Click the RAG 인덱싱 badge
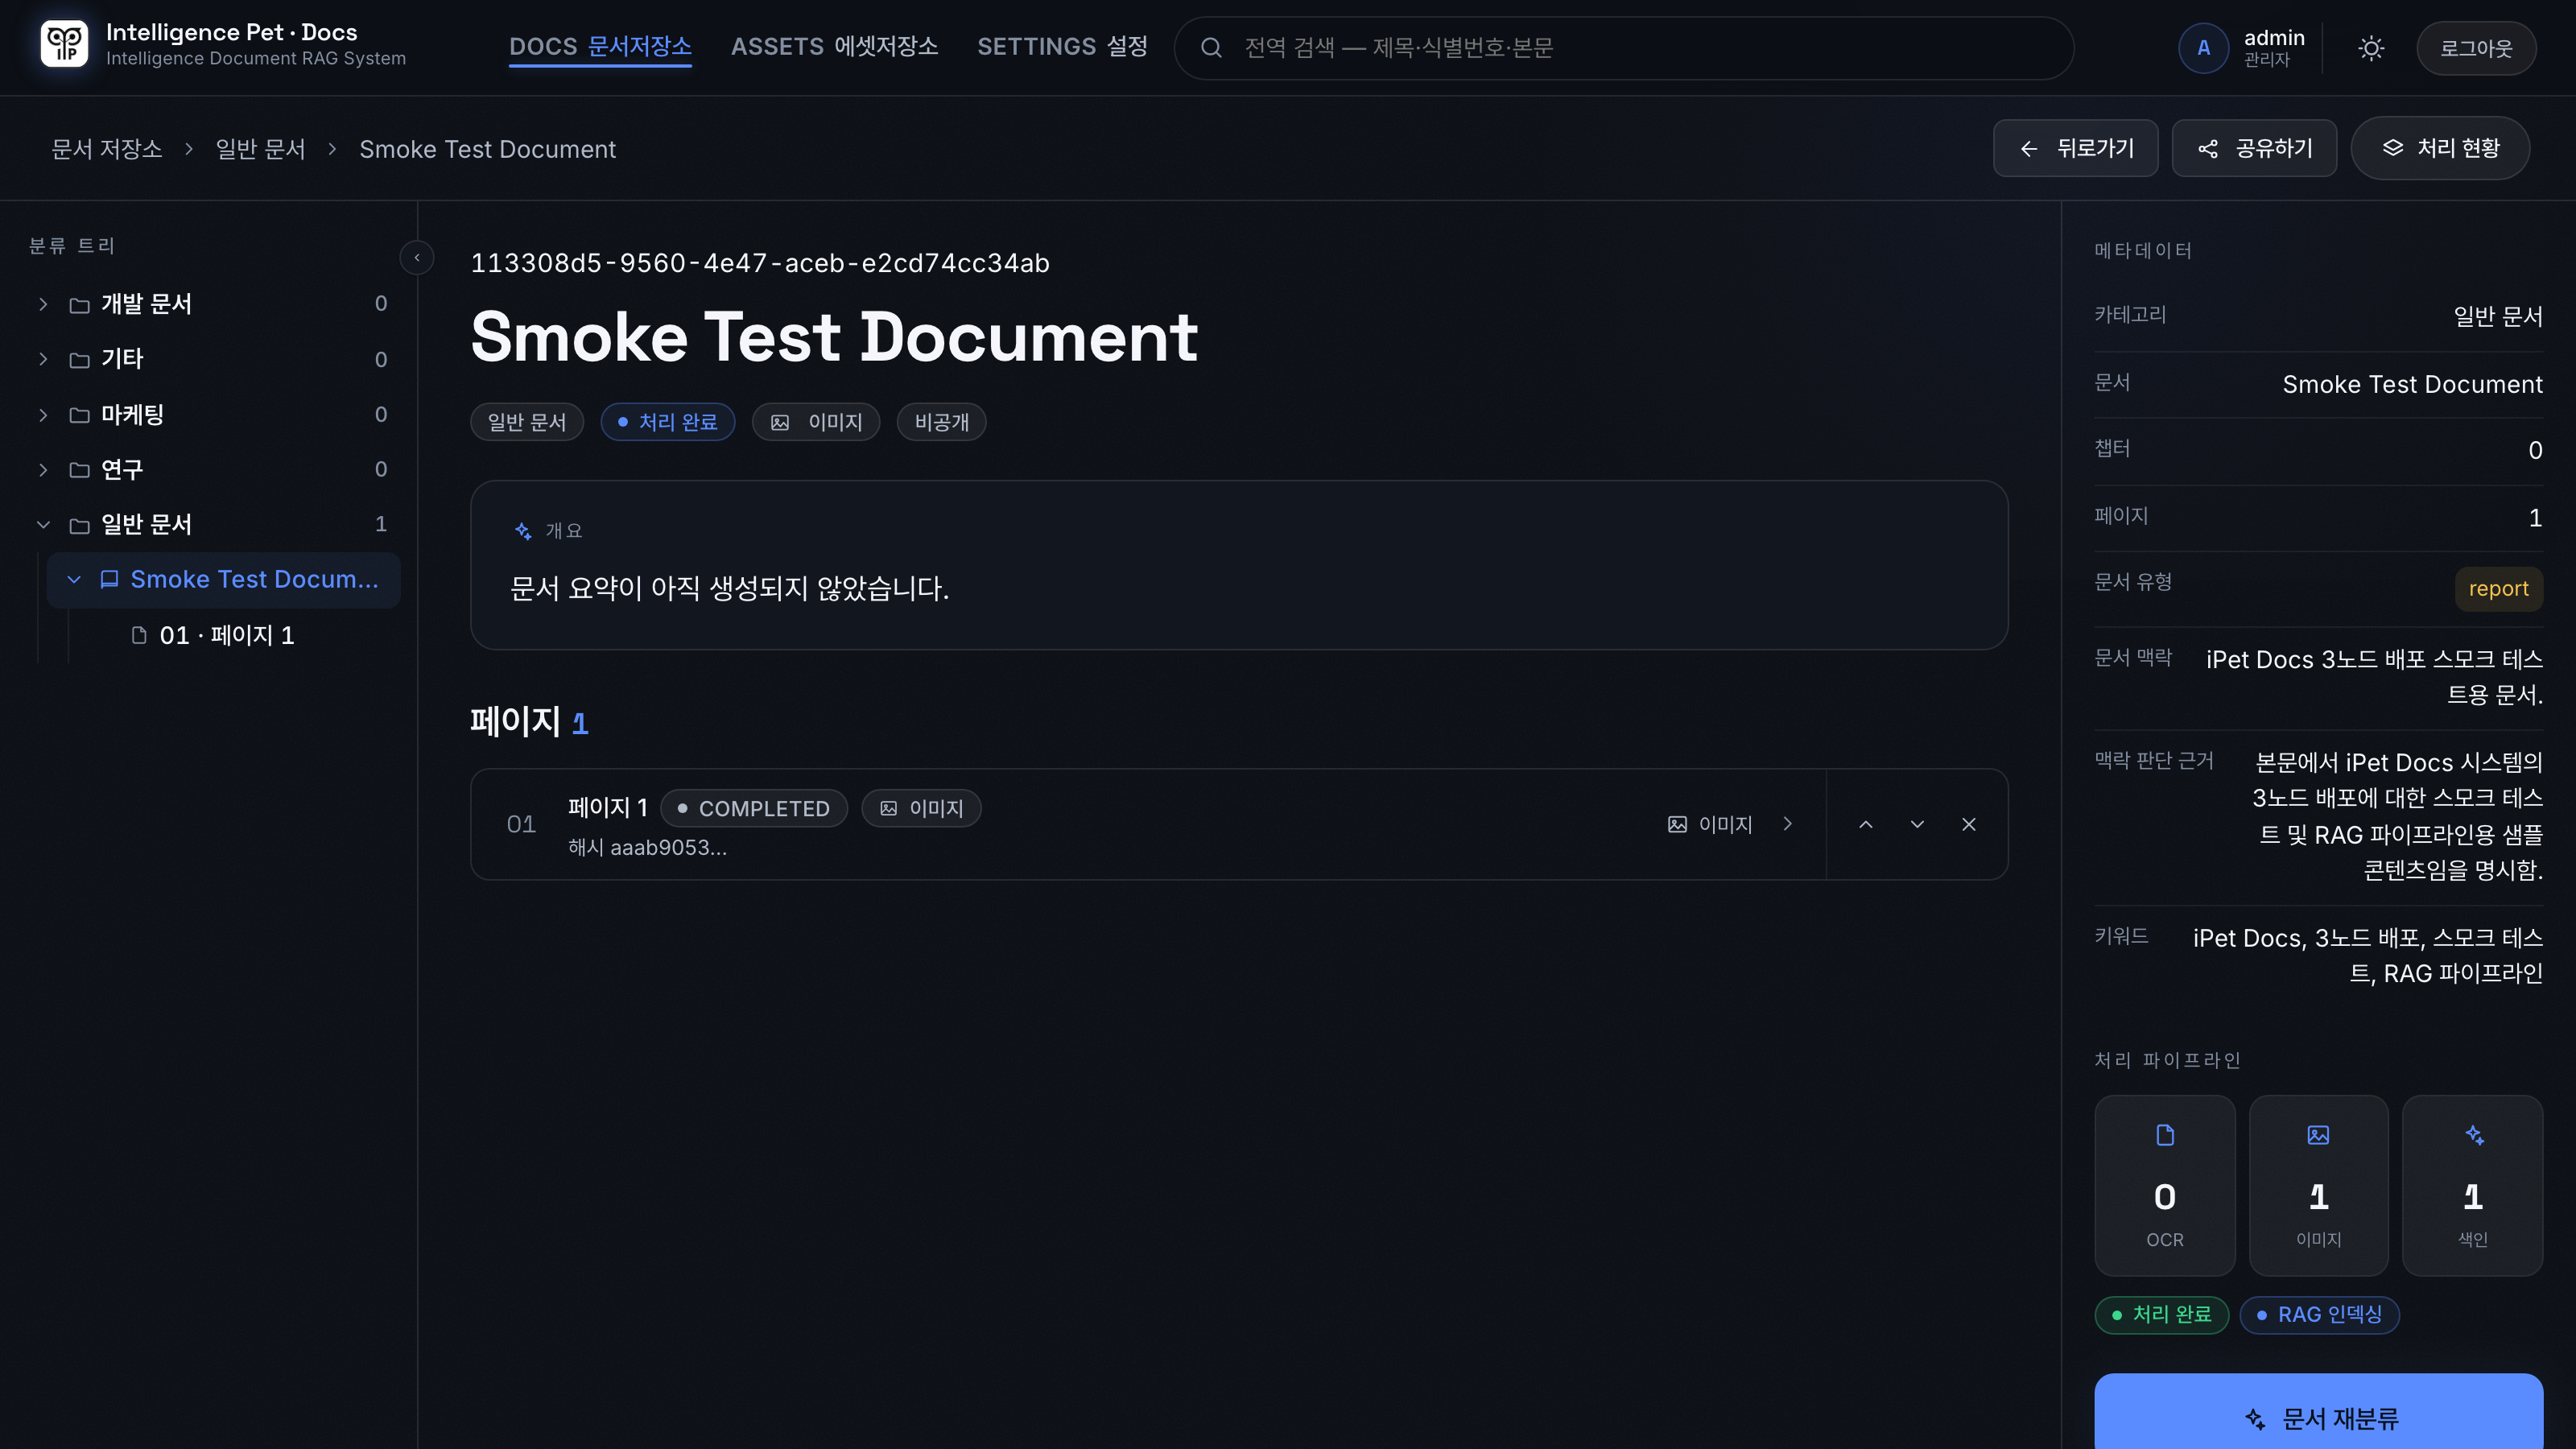This screenshot has width=2576, height=1449. pyautogui.click(x=2319, y=1314)
